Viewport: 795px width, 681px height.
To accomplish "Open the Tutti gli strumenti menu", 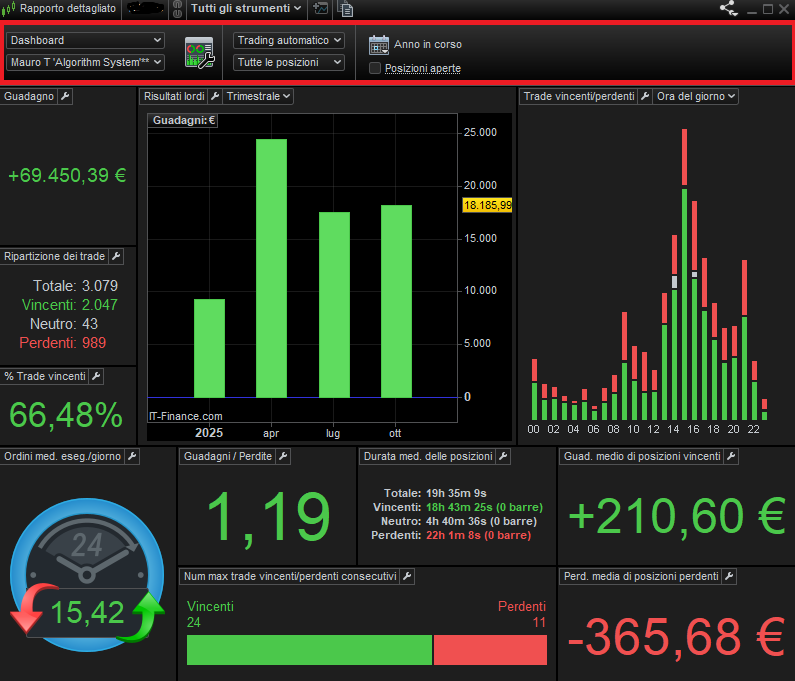I will [x=246, y=9].
